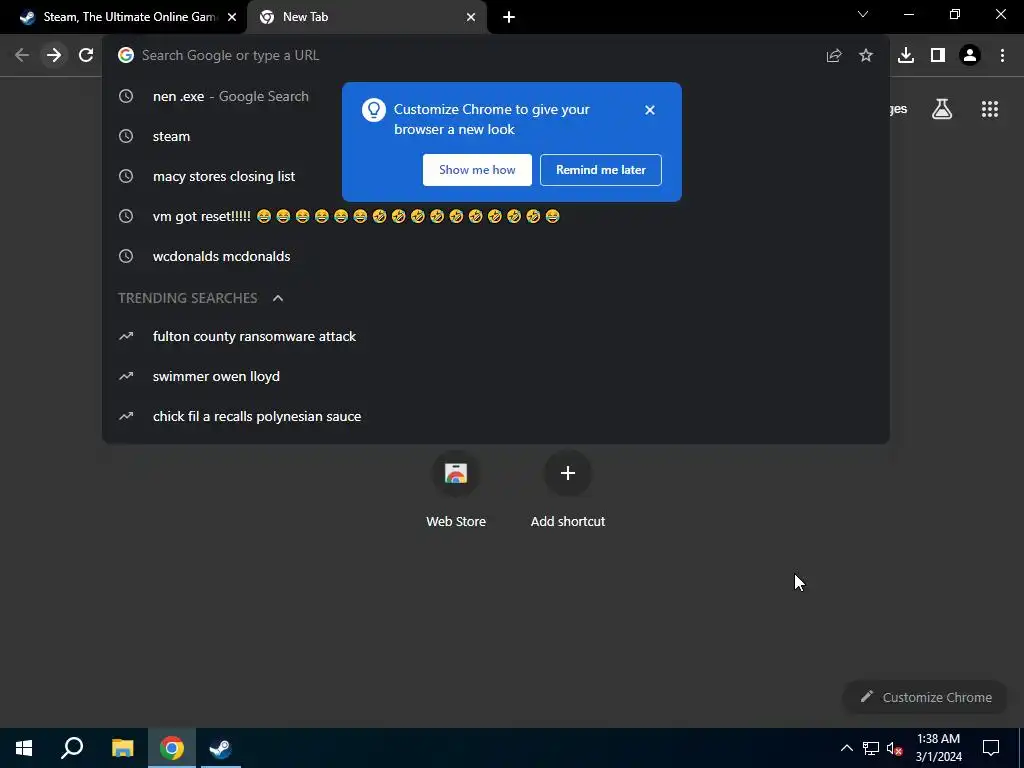The image size is (1024, 768).
Task: Open Windows taskbar search
Action: tap(72, 748)
